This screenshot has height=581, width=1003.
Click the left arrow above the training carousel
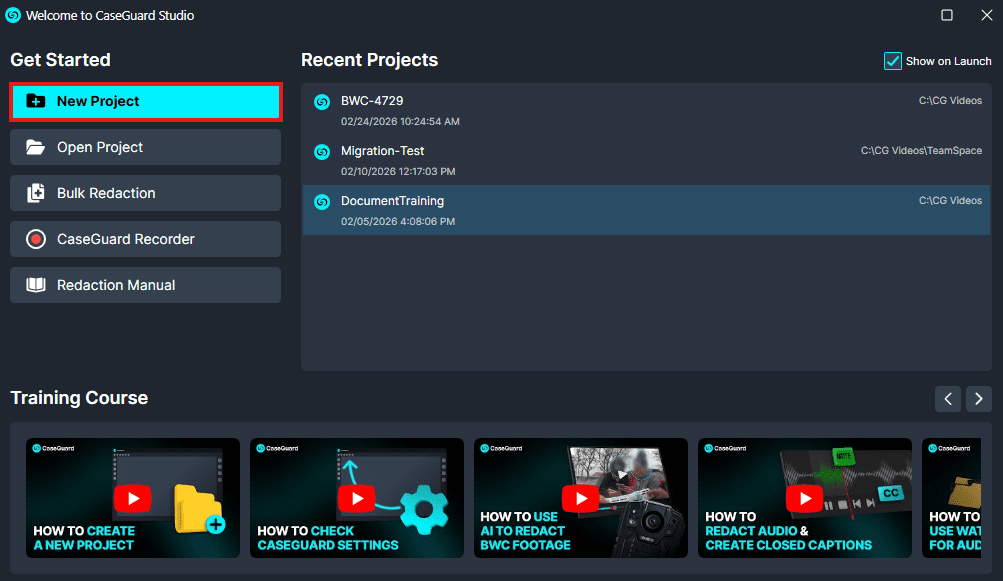(x=947, y=398)
